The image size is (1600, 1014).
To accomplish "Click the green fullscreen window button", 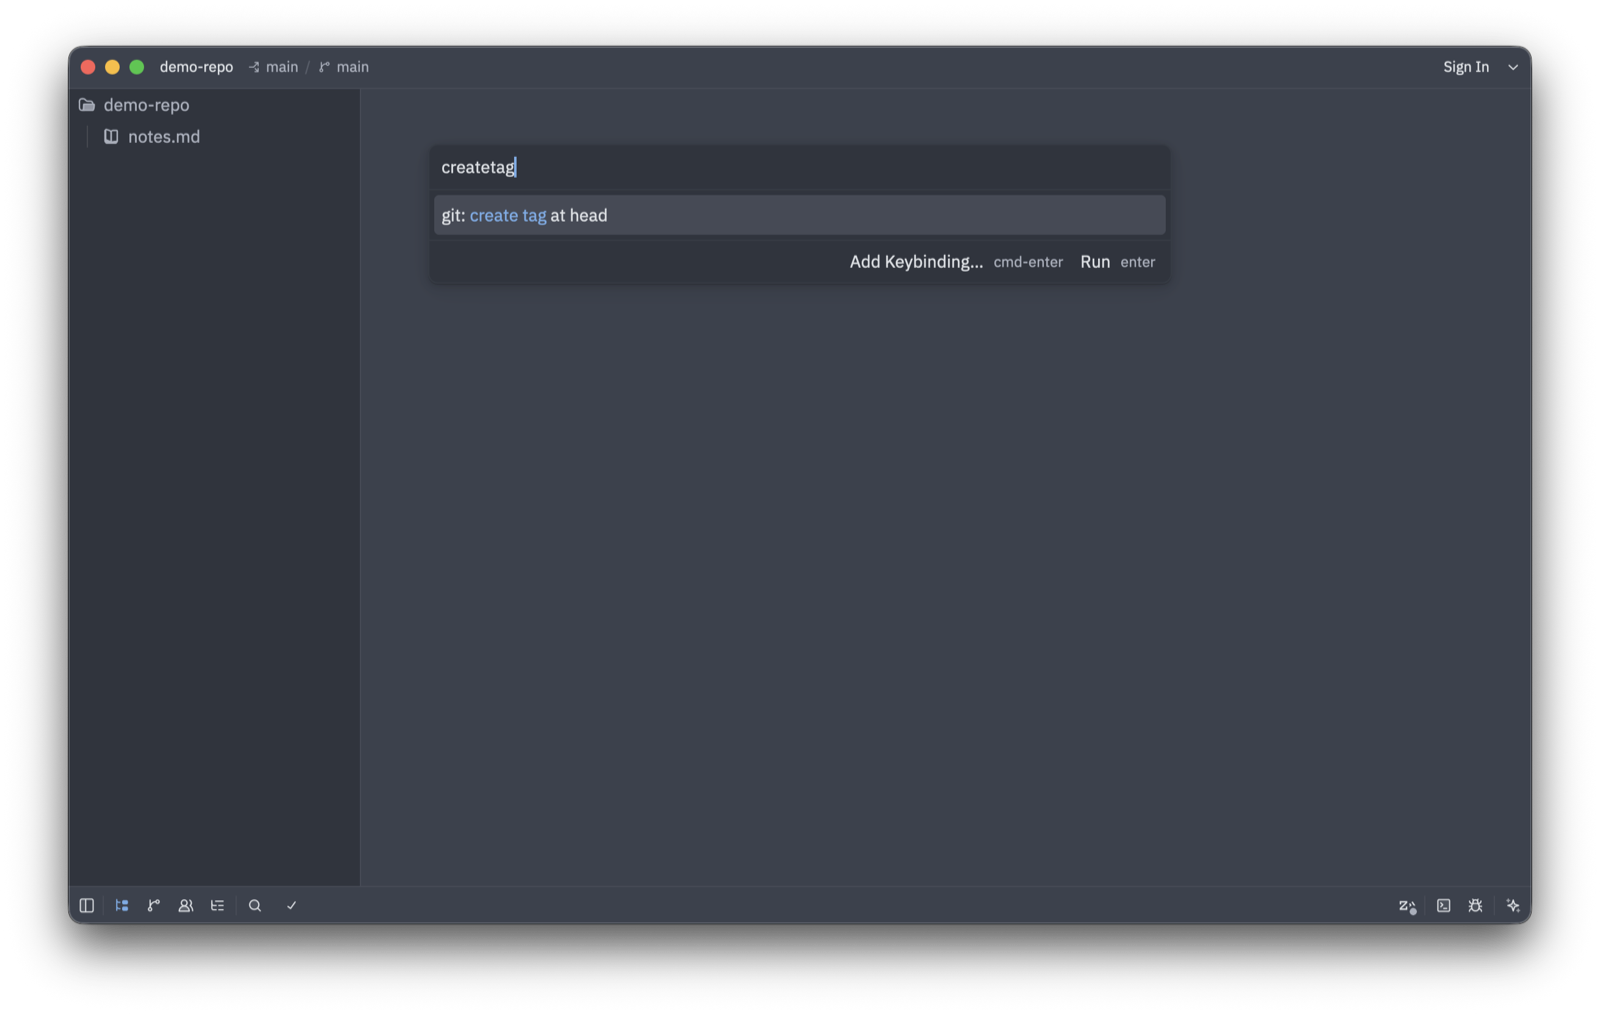I will 137,67.
